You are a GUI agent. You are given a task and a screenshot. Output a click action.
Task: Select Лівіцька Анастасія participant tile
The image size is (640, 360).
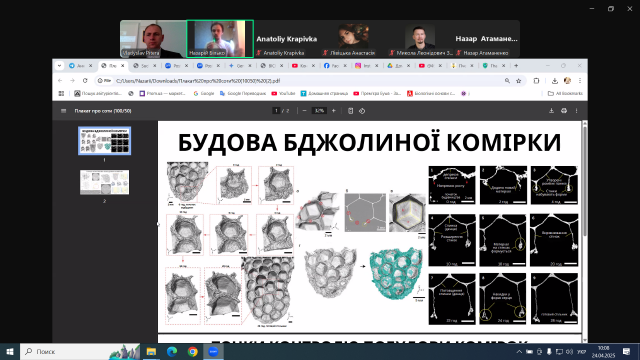[353, 39]
